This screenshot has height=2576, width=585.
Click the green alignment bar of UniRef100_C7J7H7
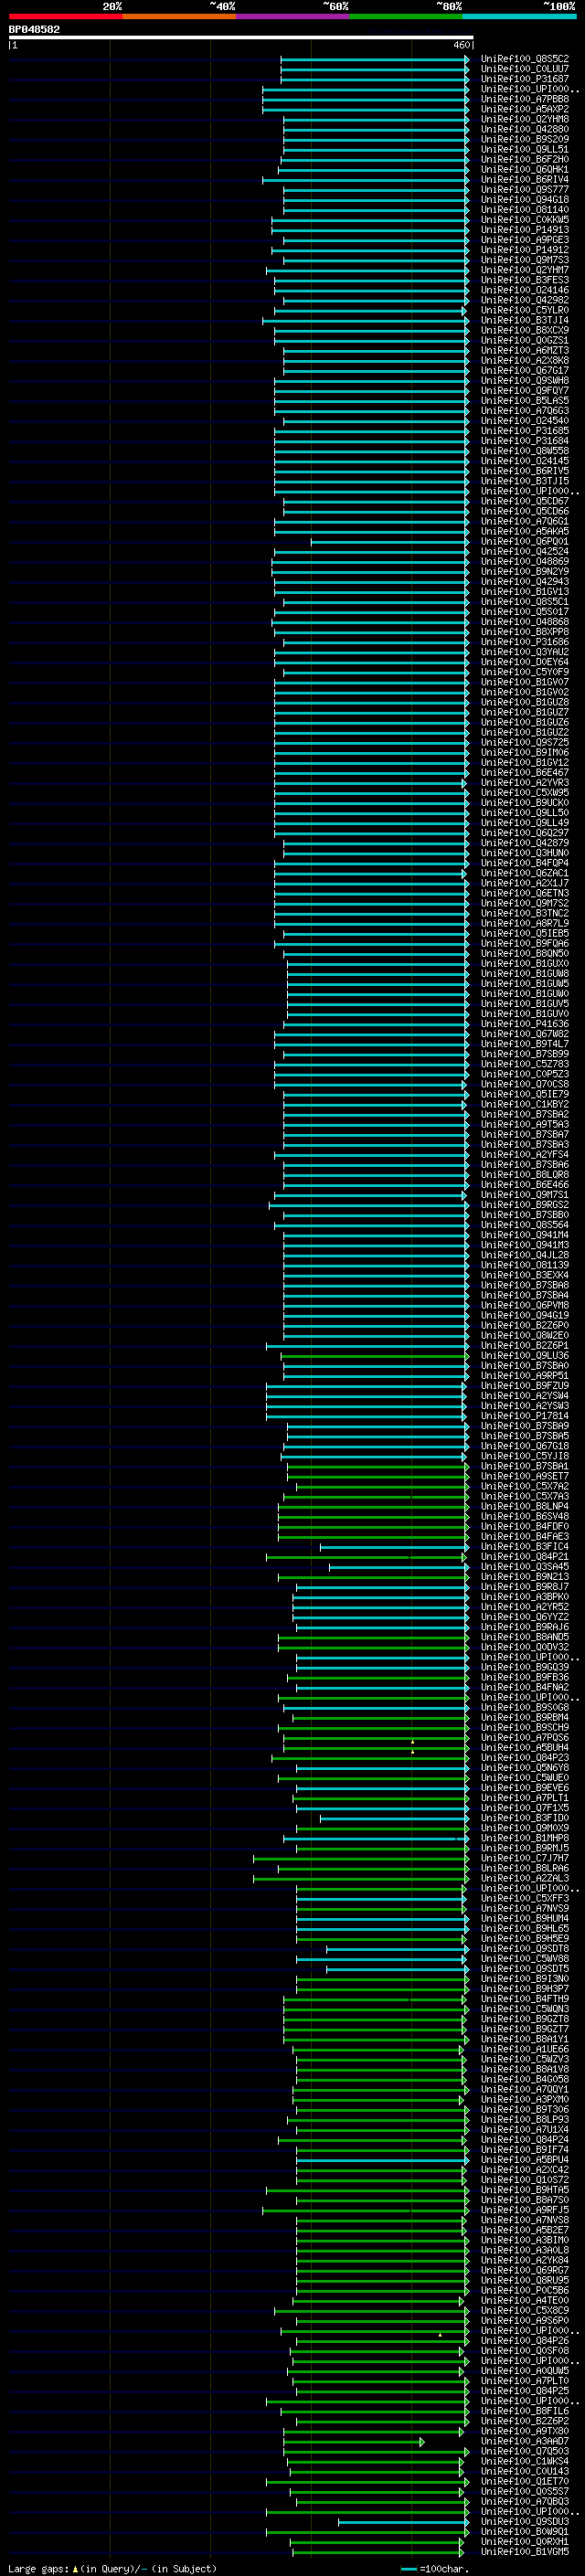361,1858
